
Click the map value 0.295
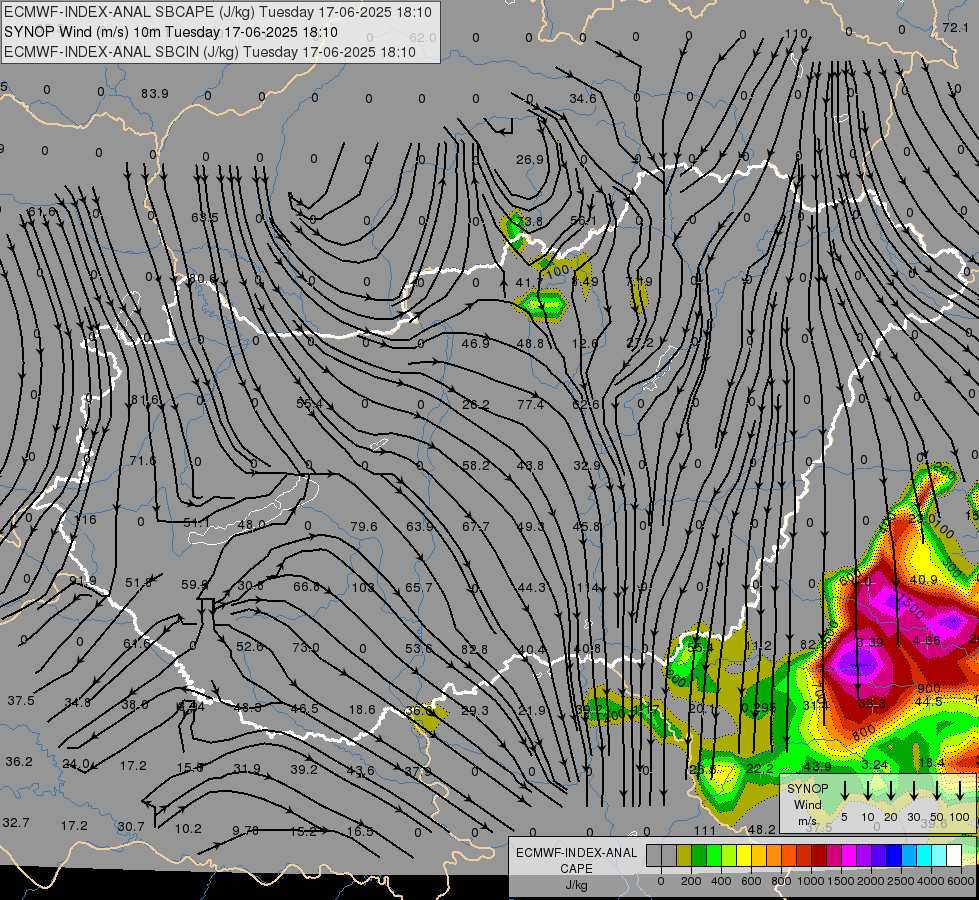(x=759, y=708)
